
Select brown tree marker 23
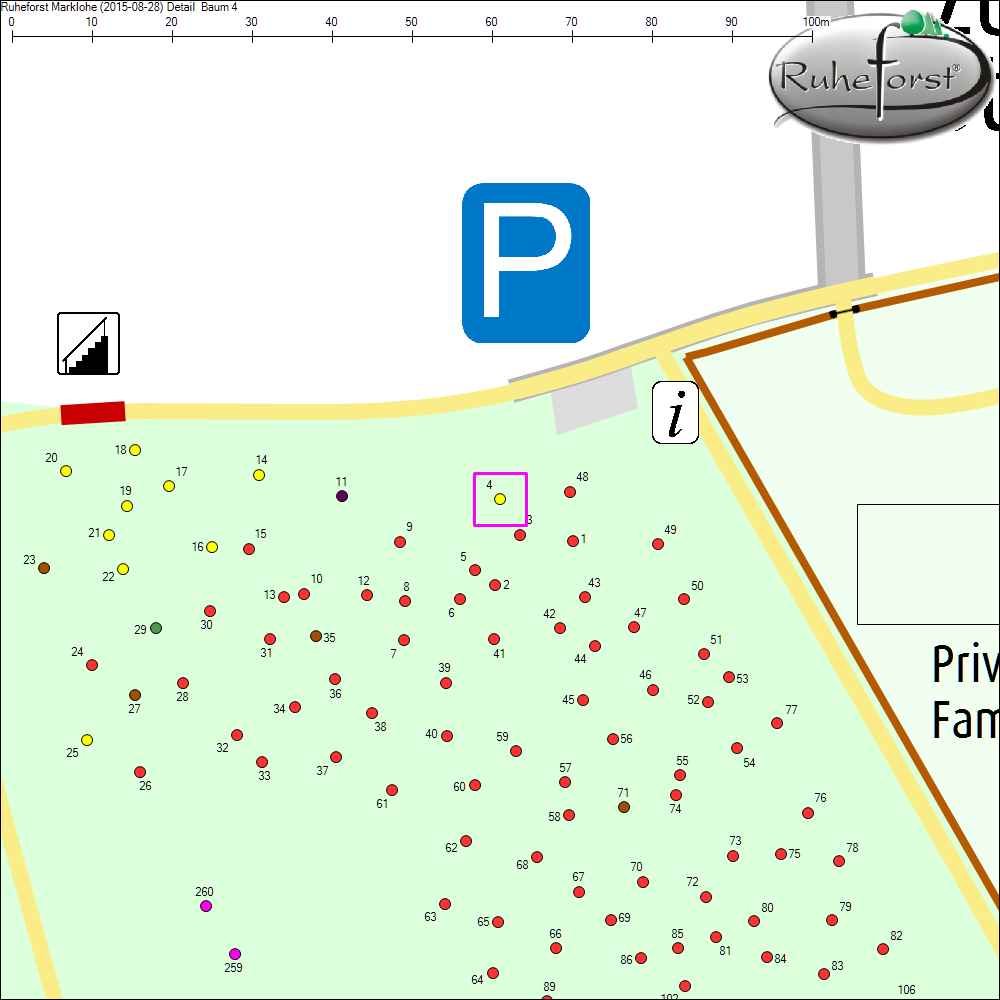(x=44, y=568)
